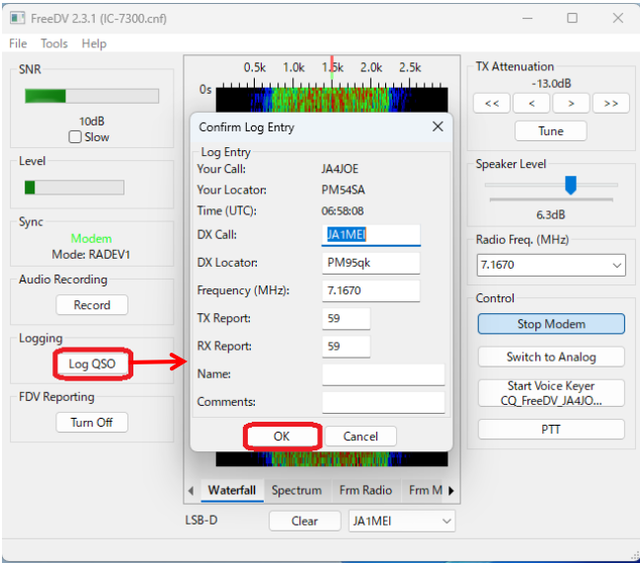Close the Confirm Log Entry dialog

(x=438, y=127)
